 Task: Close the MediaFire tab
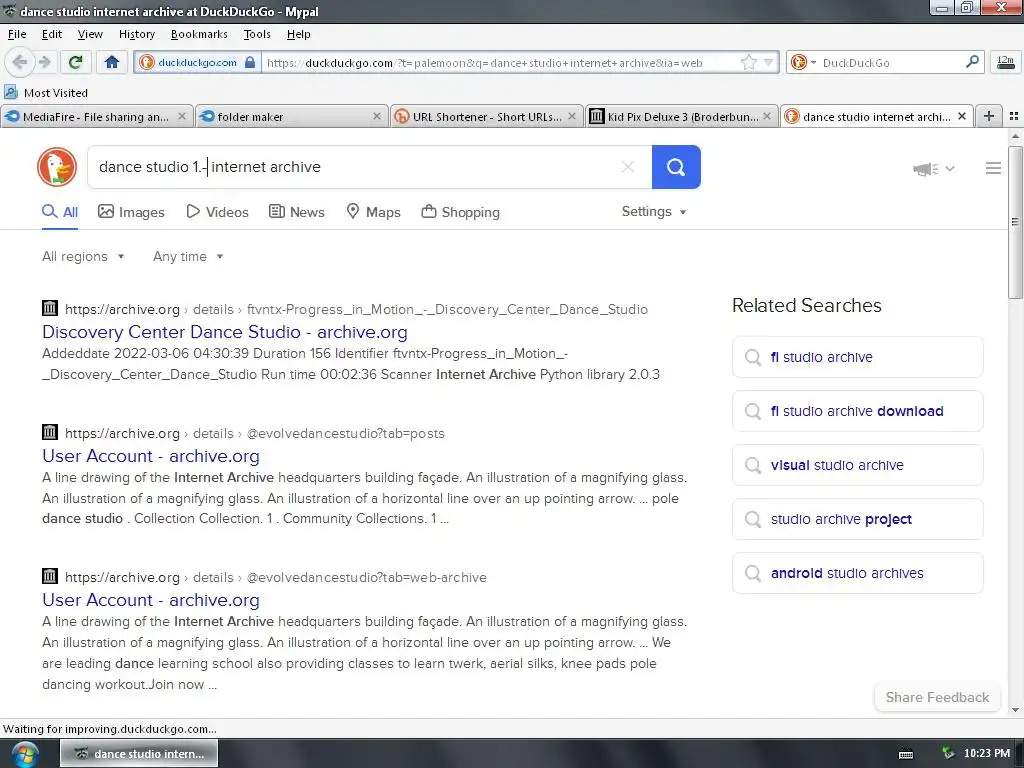182,116
